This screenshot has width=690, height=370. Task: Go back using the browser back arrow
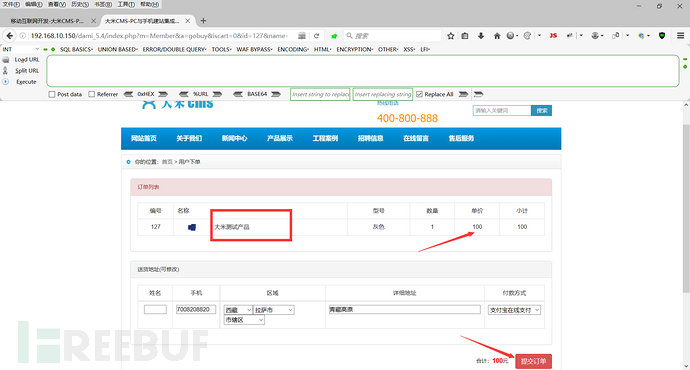pos(10,36)
